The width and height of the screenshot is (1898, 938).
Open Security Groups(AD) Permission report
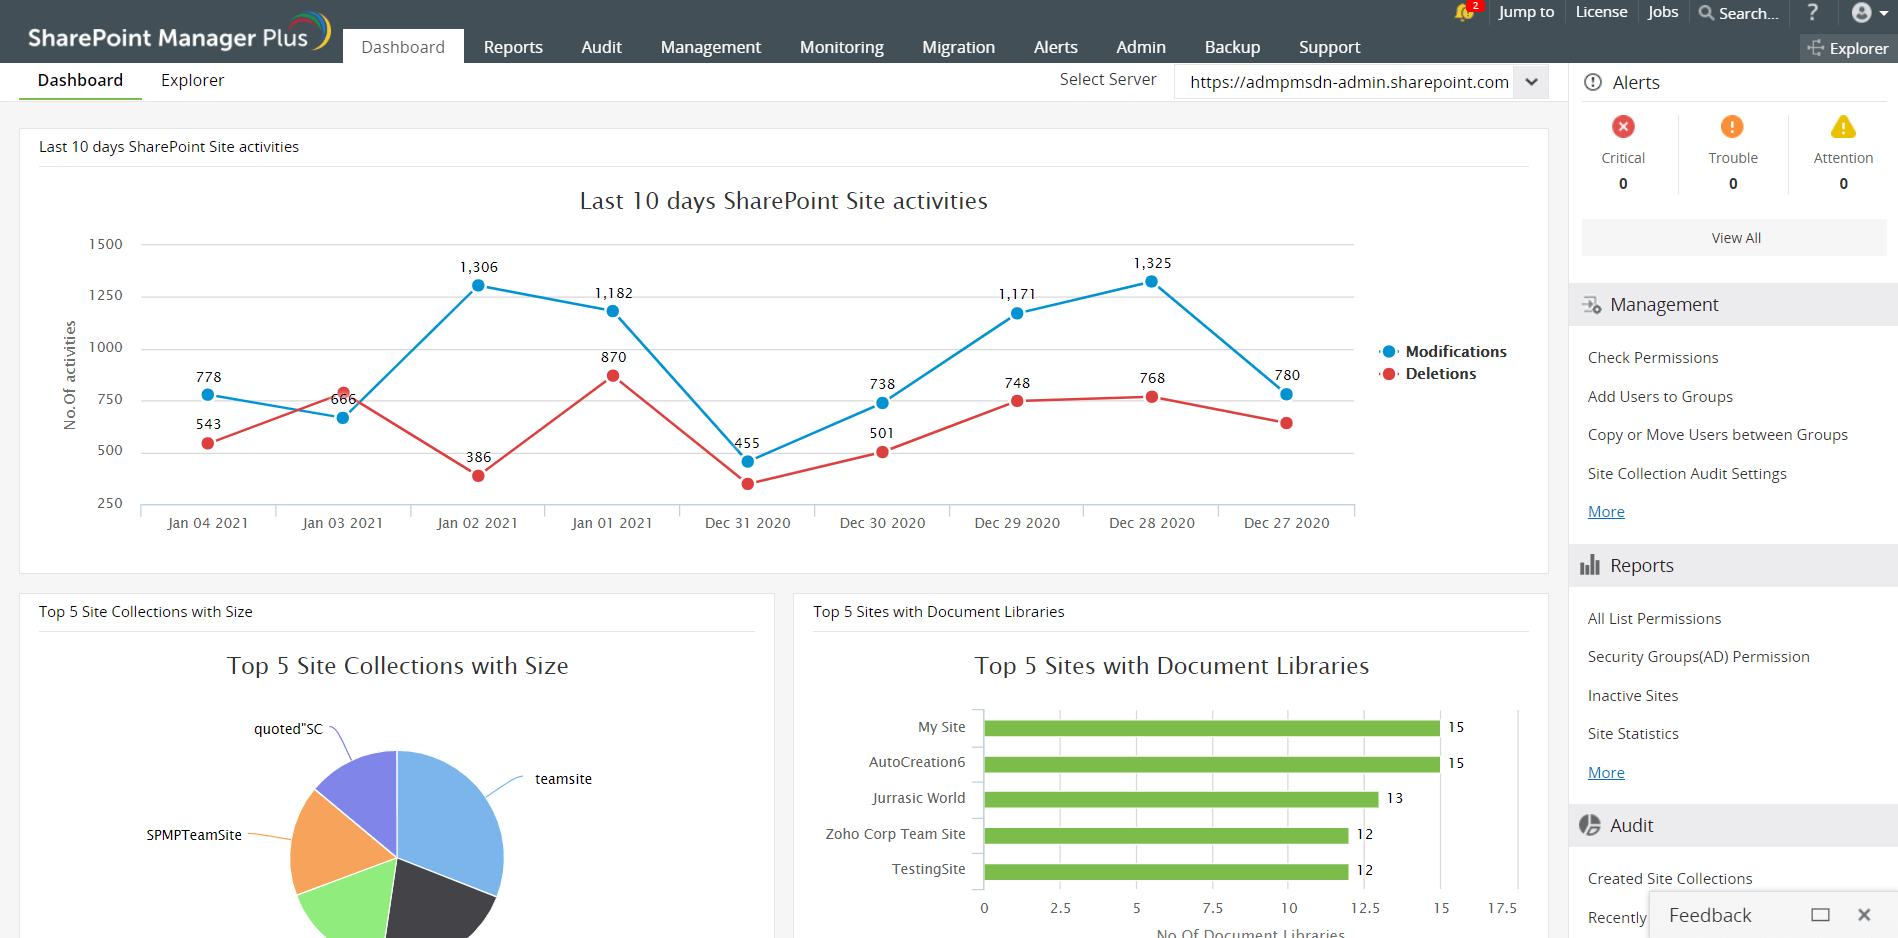(1698, 657)
